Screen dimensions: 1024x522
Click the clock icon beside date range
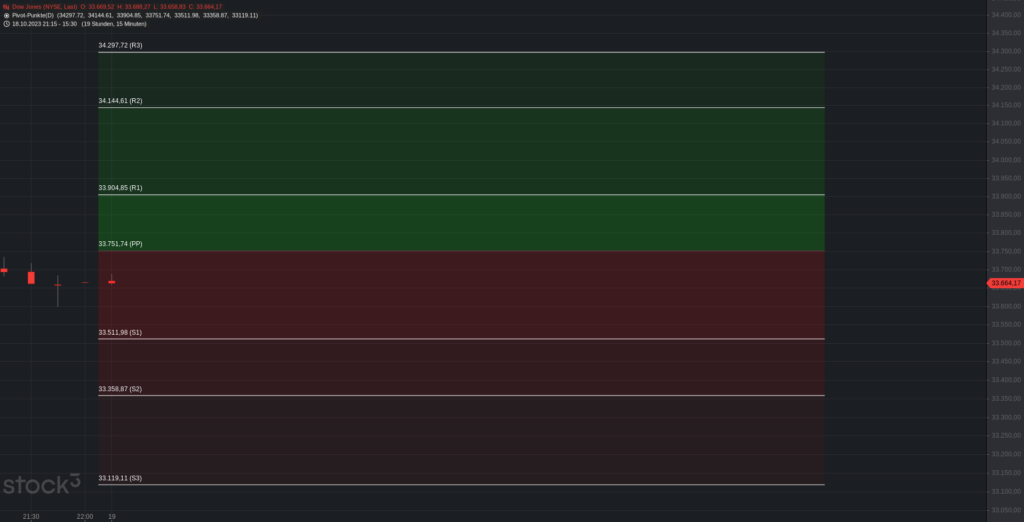[6, 24]
